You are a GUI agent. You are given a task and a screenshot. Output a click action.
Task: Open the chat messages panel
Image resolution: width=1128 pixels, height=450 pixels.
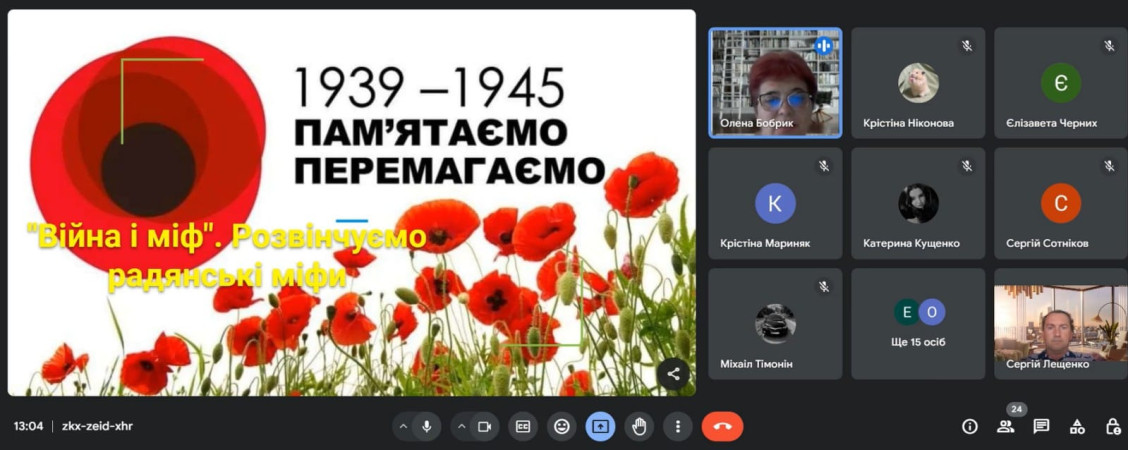1041,426
